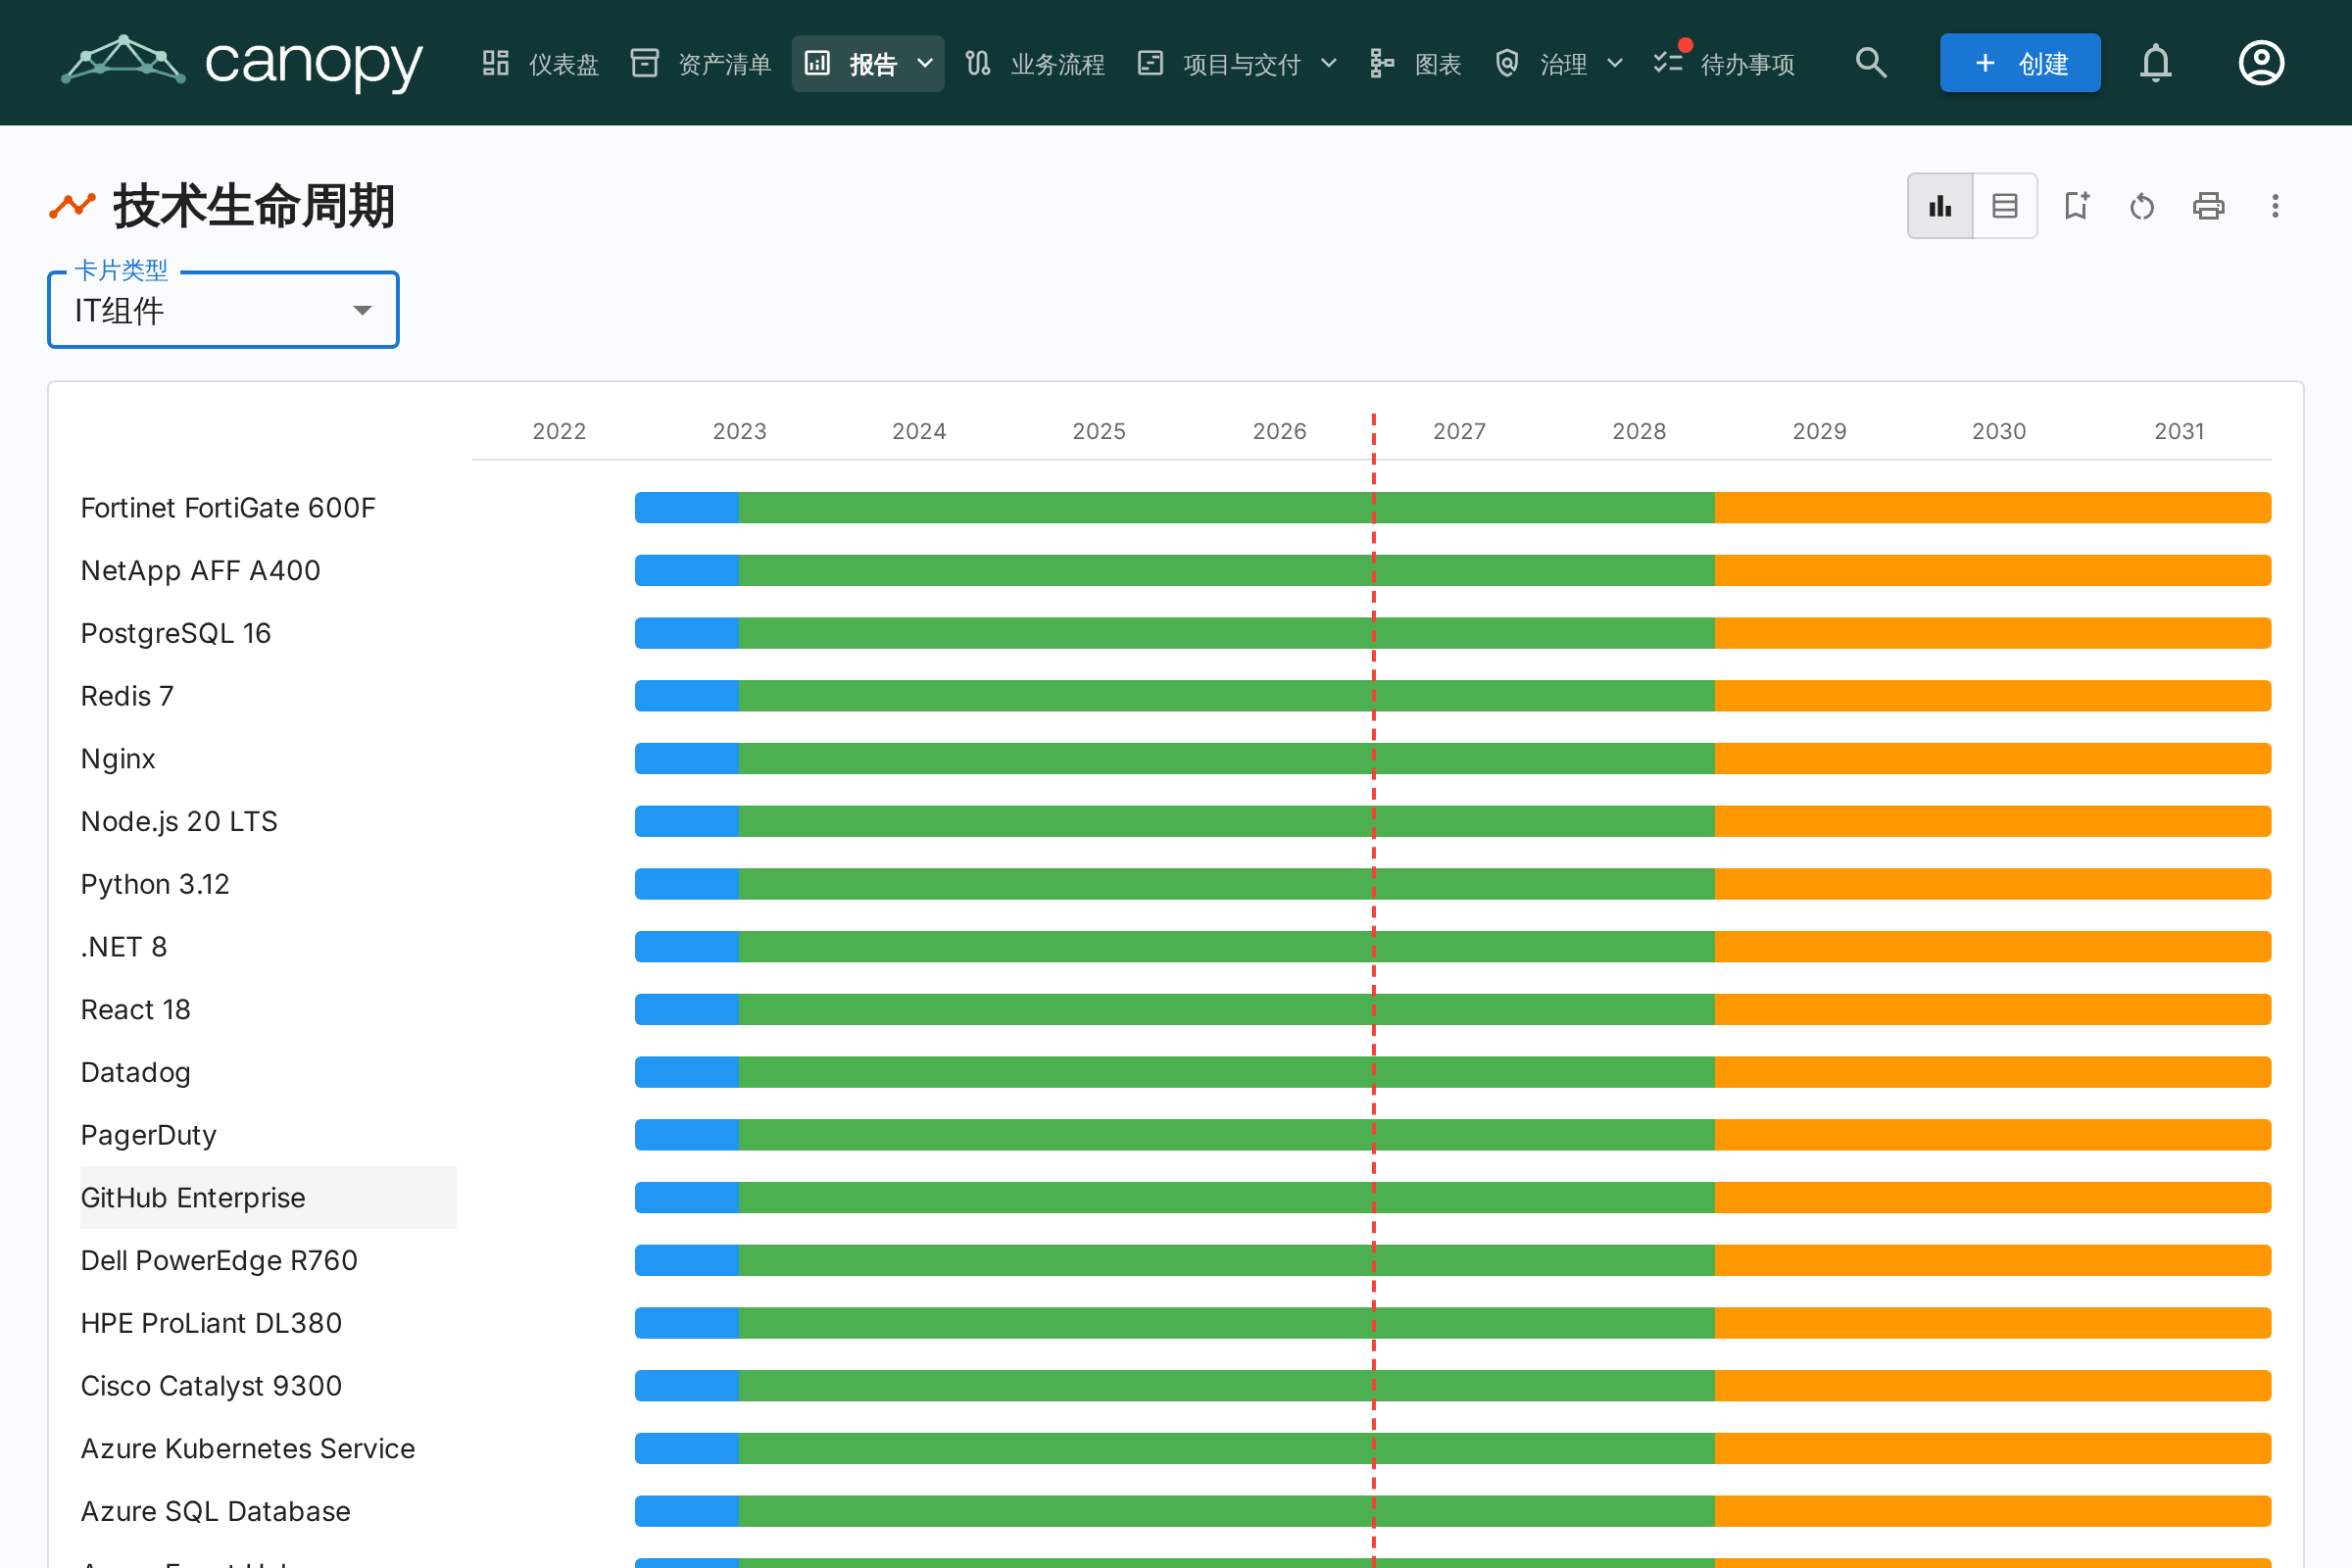Select the Datadog row label
This screenshot has width=2352, height=1568.
tap(135, 1072)
